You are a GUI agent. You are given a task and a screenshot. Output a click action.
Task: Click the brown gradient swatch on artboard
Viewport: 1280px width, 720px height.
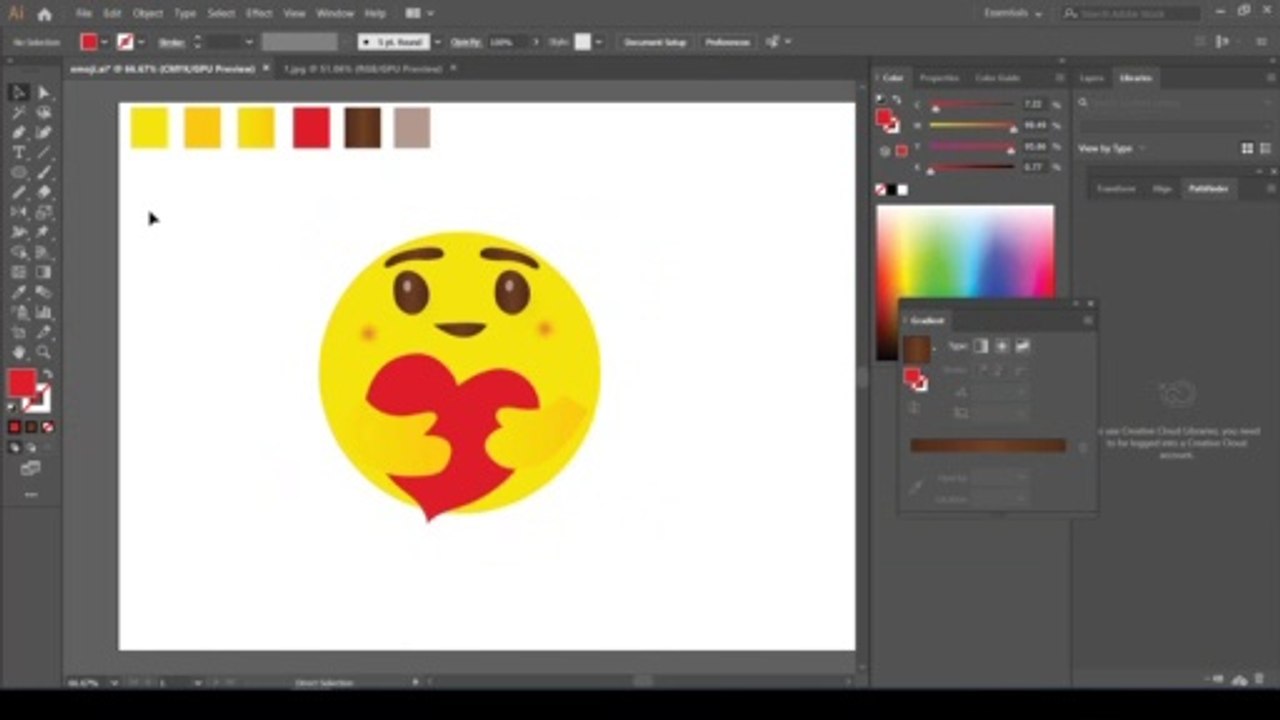[x=362, y=128]
